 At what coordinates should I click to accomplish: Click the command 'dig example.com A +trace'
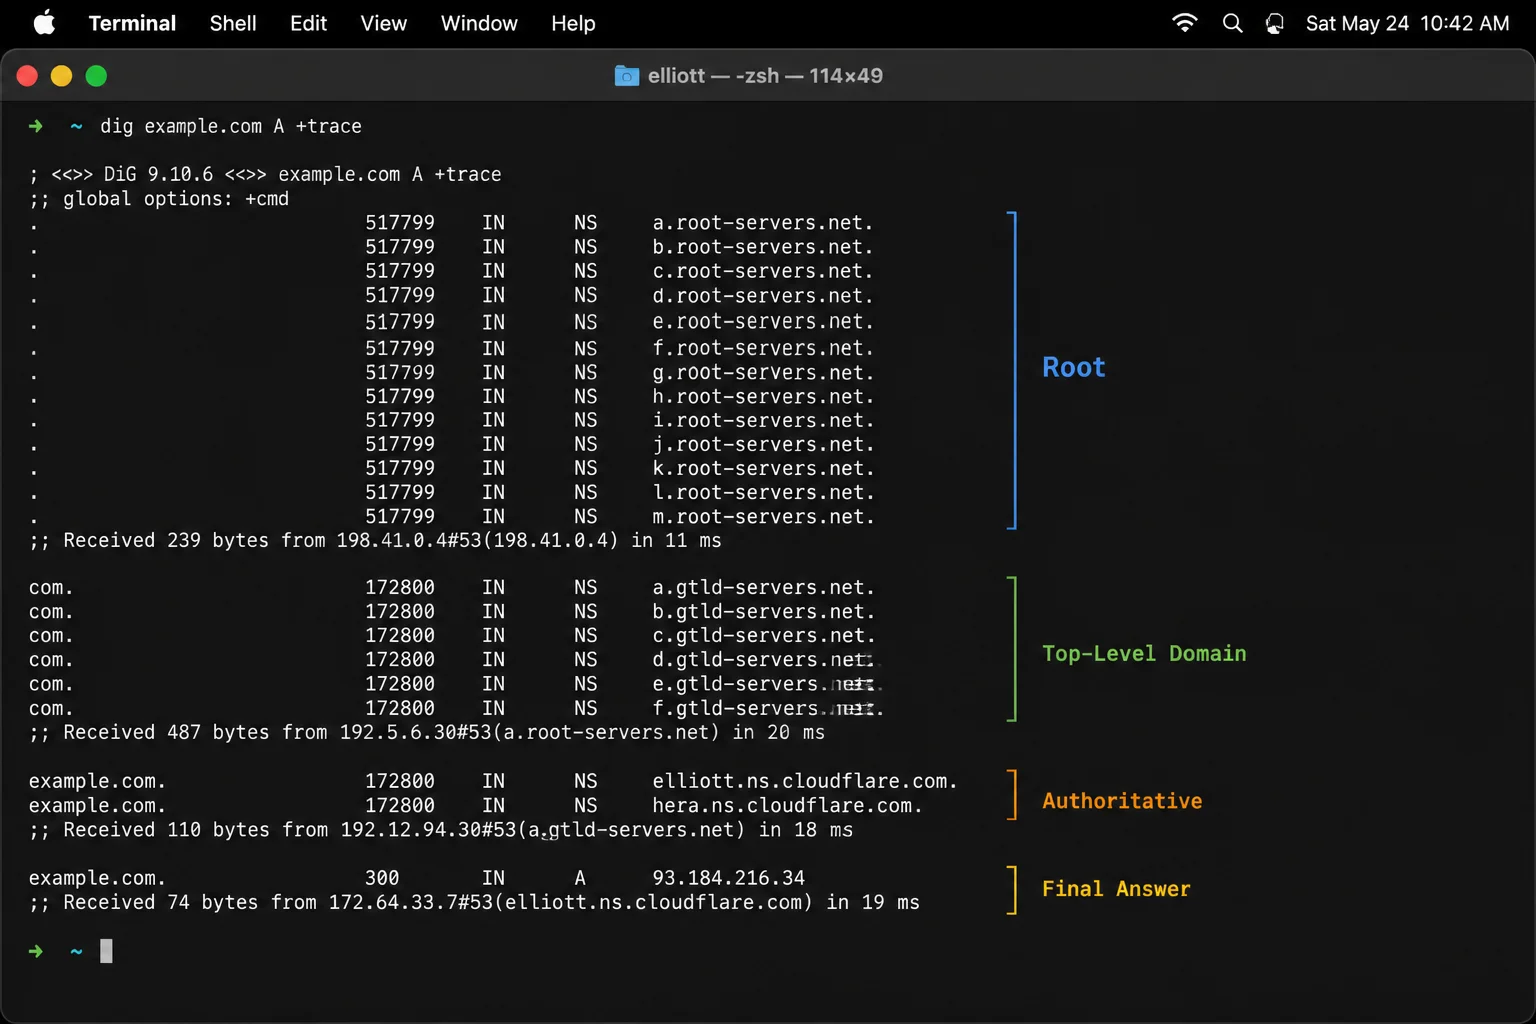tap(231, 126)
